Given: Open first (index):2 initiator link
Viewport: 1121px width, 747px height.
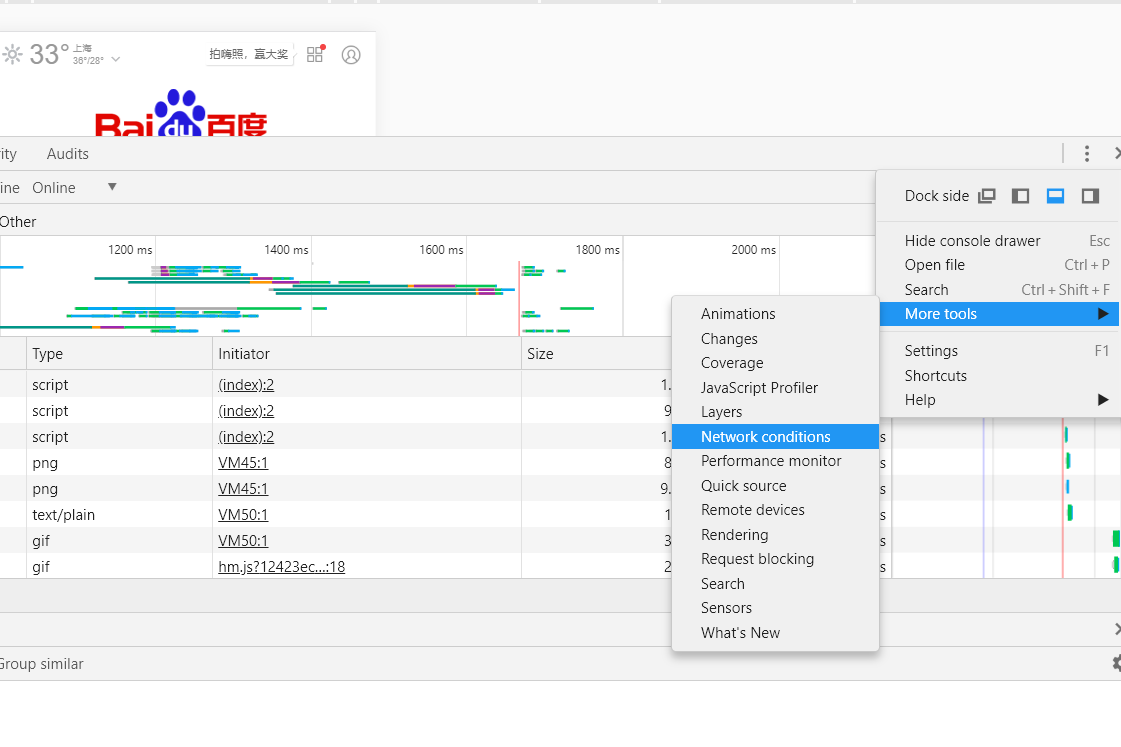Looking at the screenshot, I should (x=246, y=385).
